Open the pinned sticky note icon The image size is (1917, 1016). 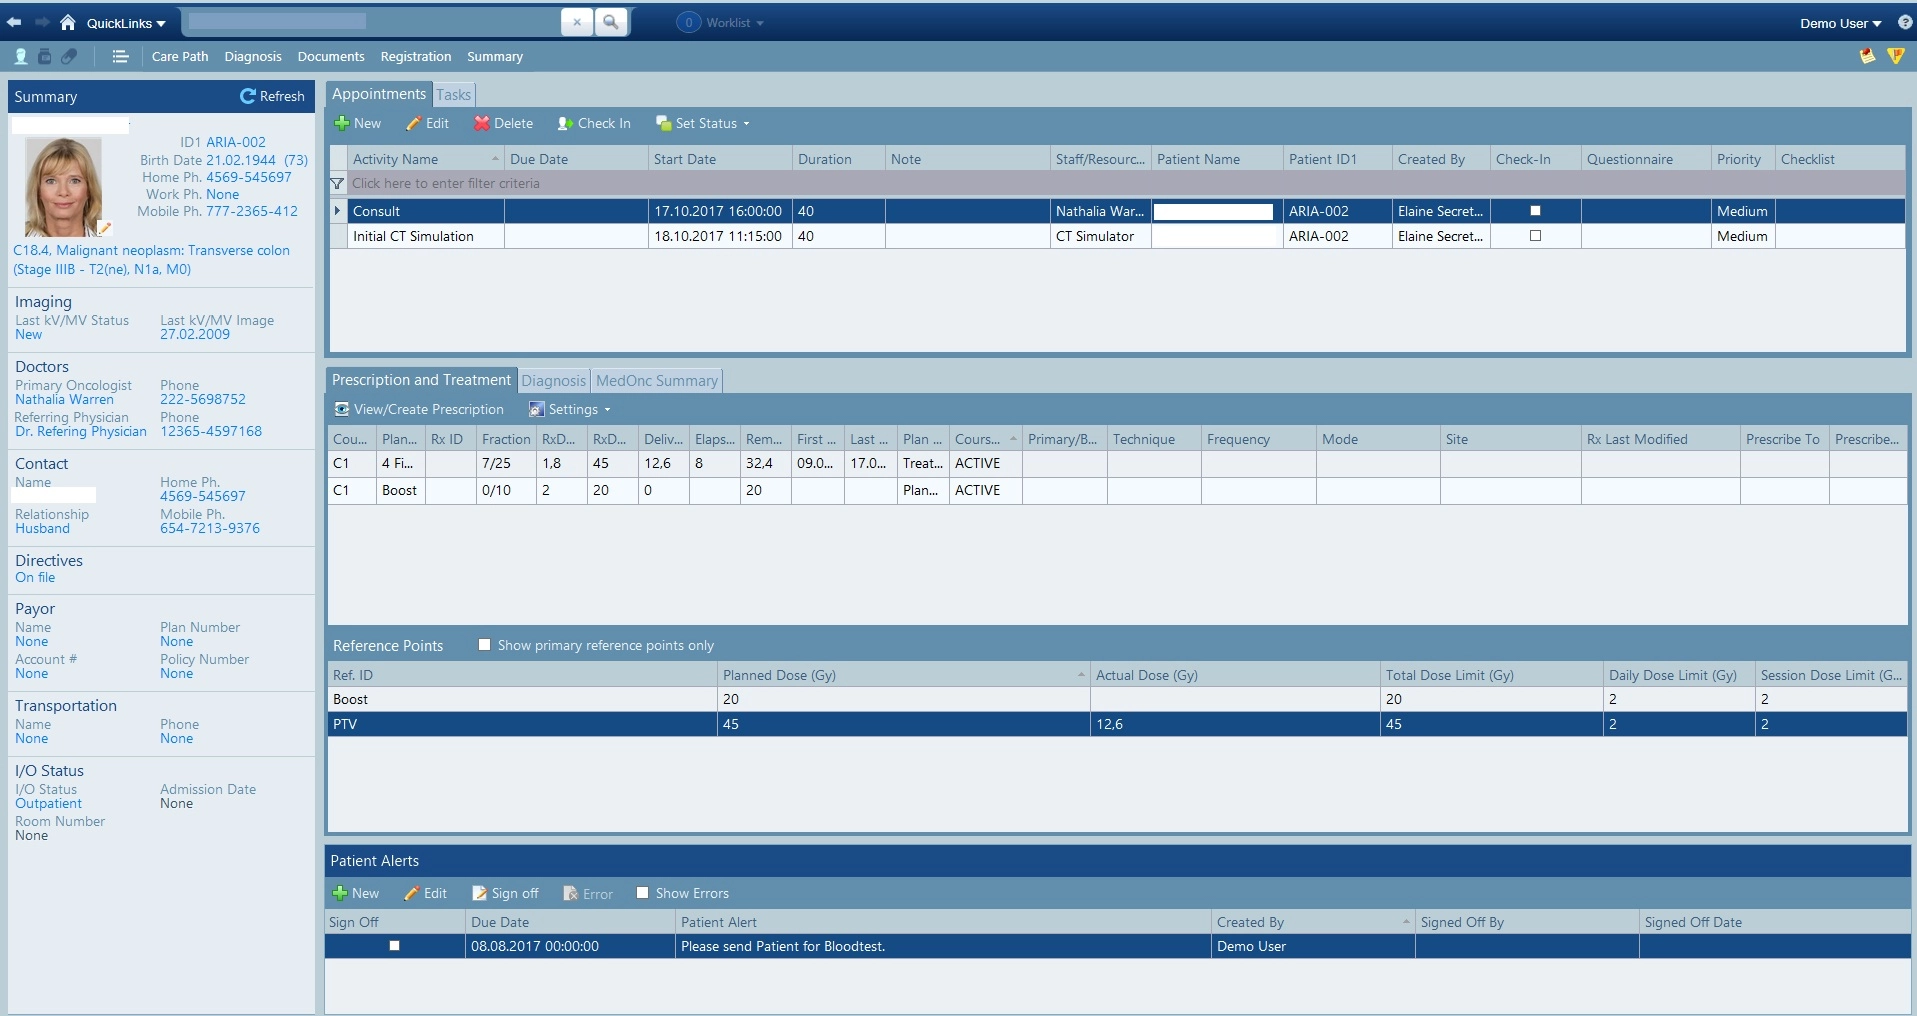(x=1866, y=56)
